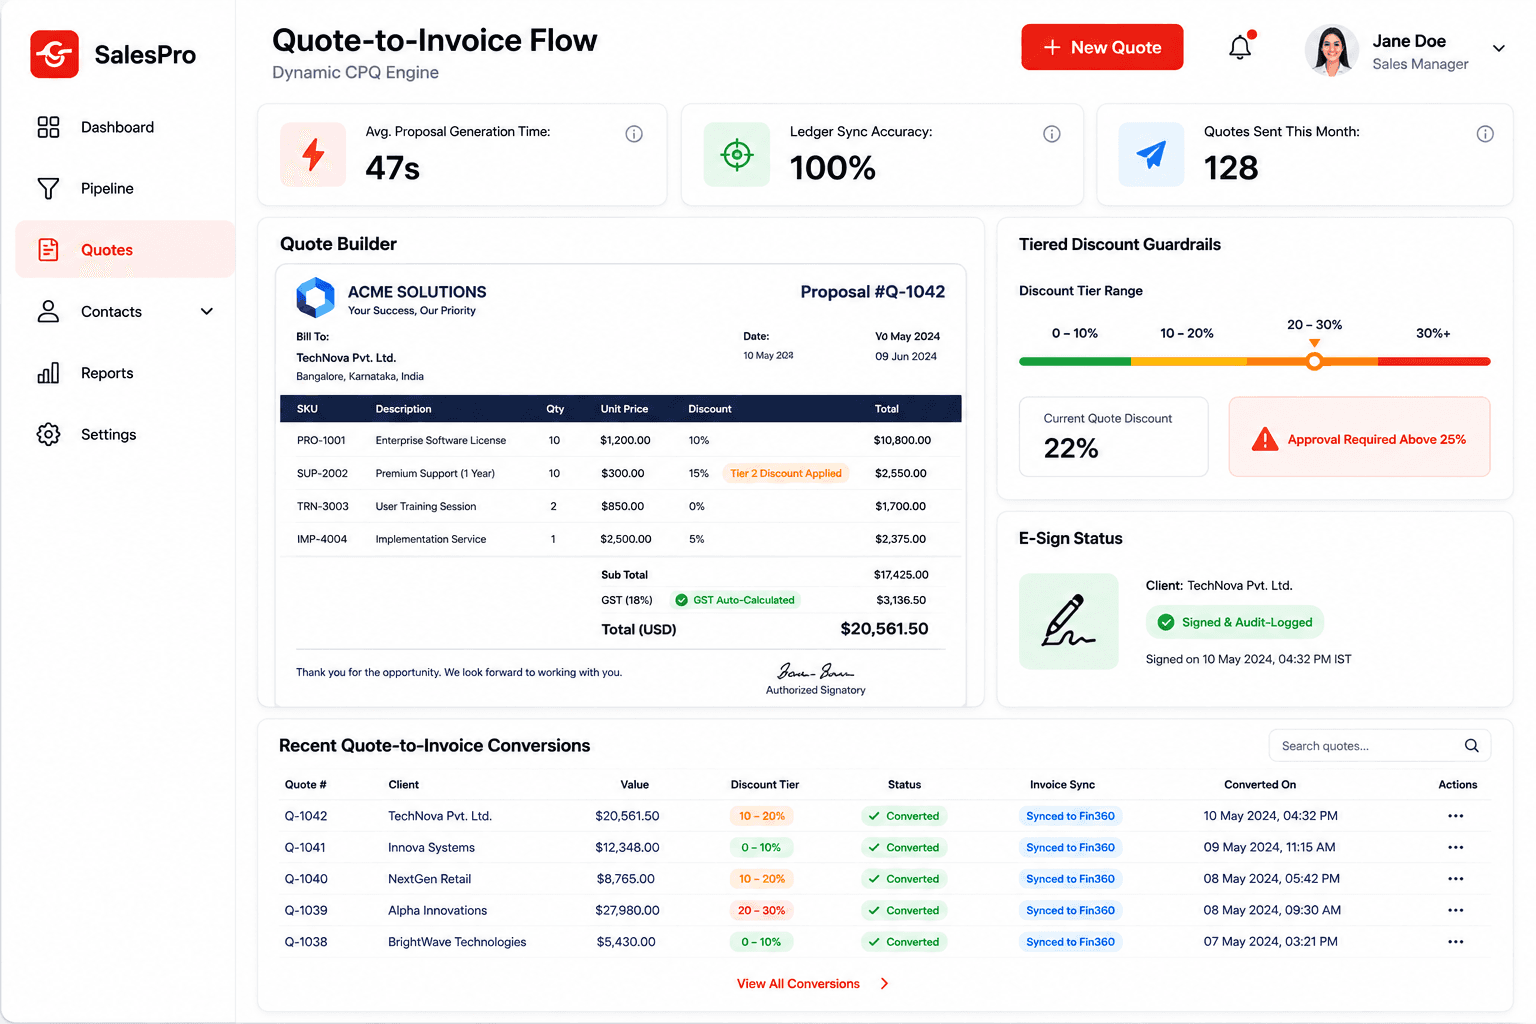Open actions menu for Q-1040 row

(1455, 879)
